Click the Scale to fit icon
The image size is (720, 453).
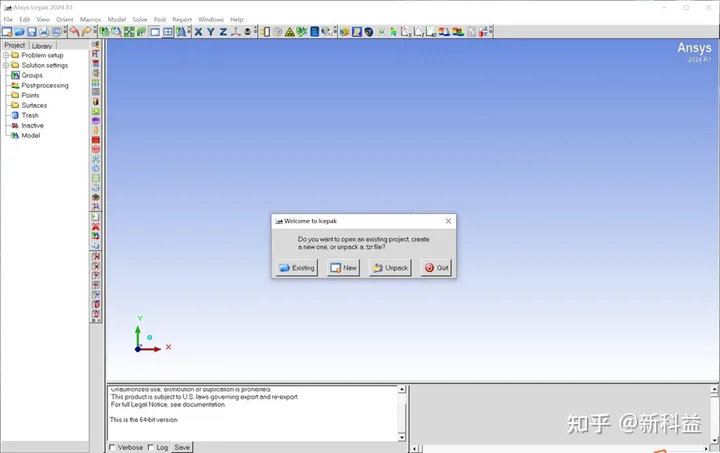click(x=129, y=32)
